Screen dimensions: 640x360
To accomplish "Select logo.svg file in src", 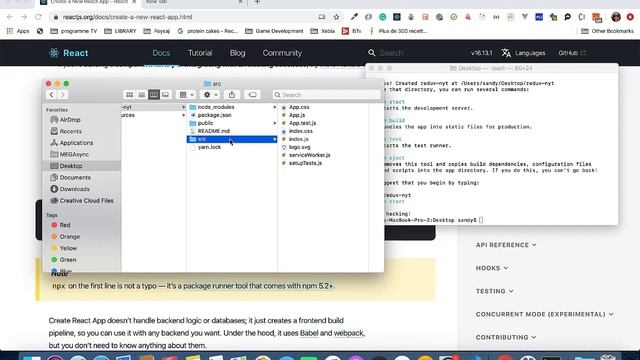I will pyautogui.click(x=300, y=147).
